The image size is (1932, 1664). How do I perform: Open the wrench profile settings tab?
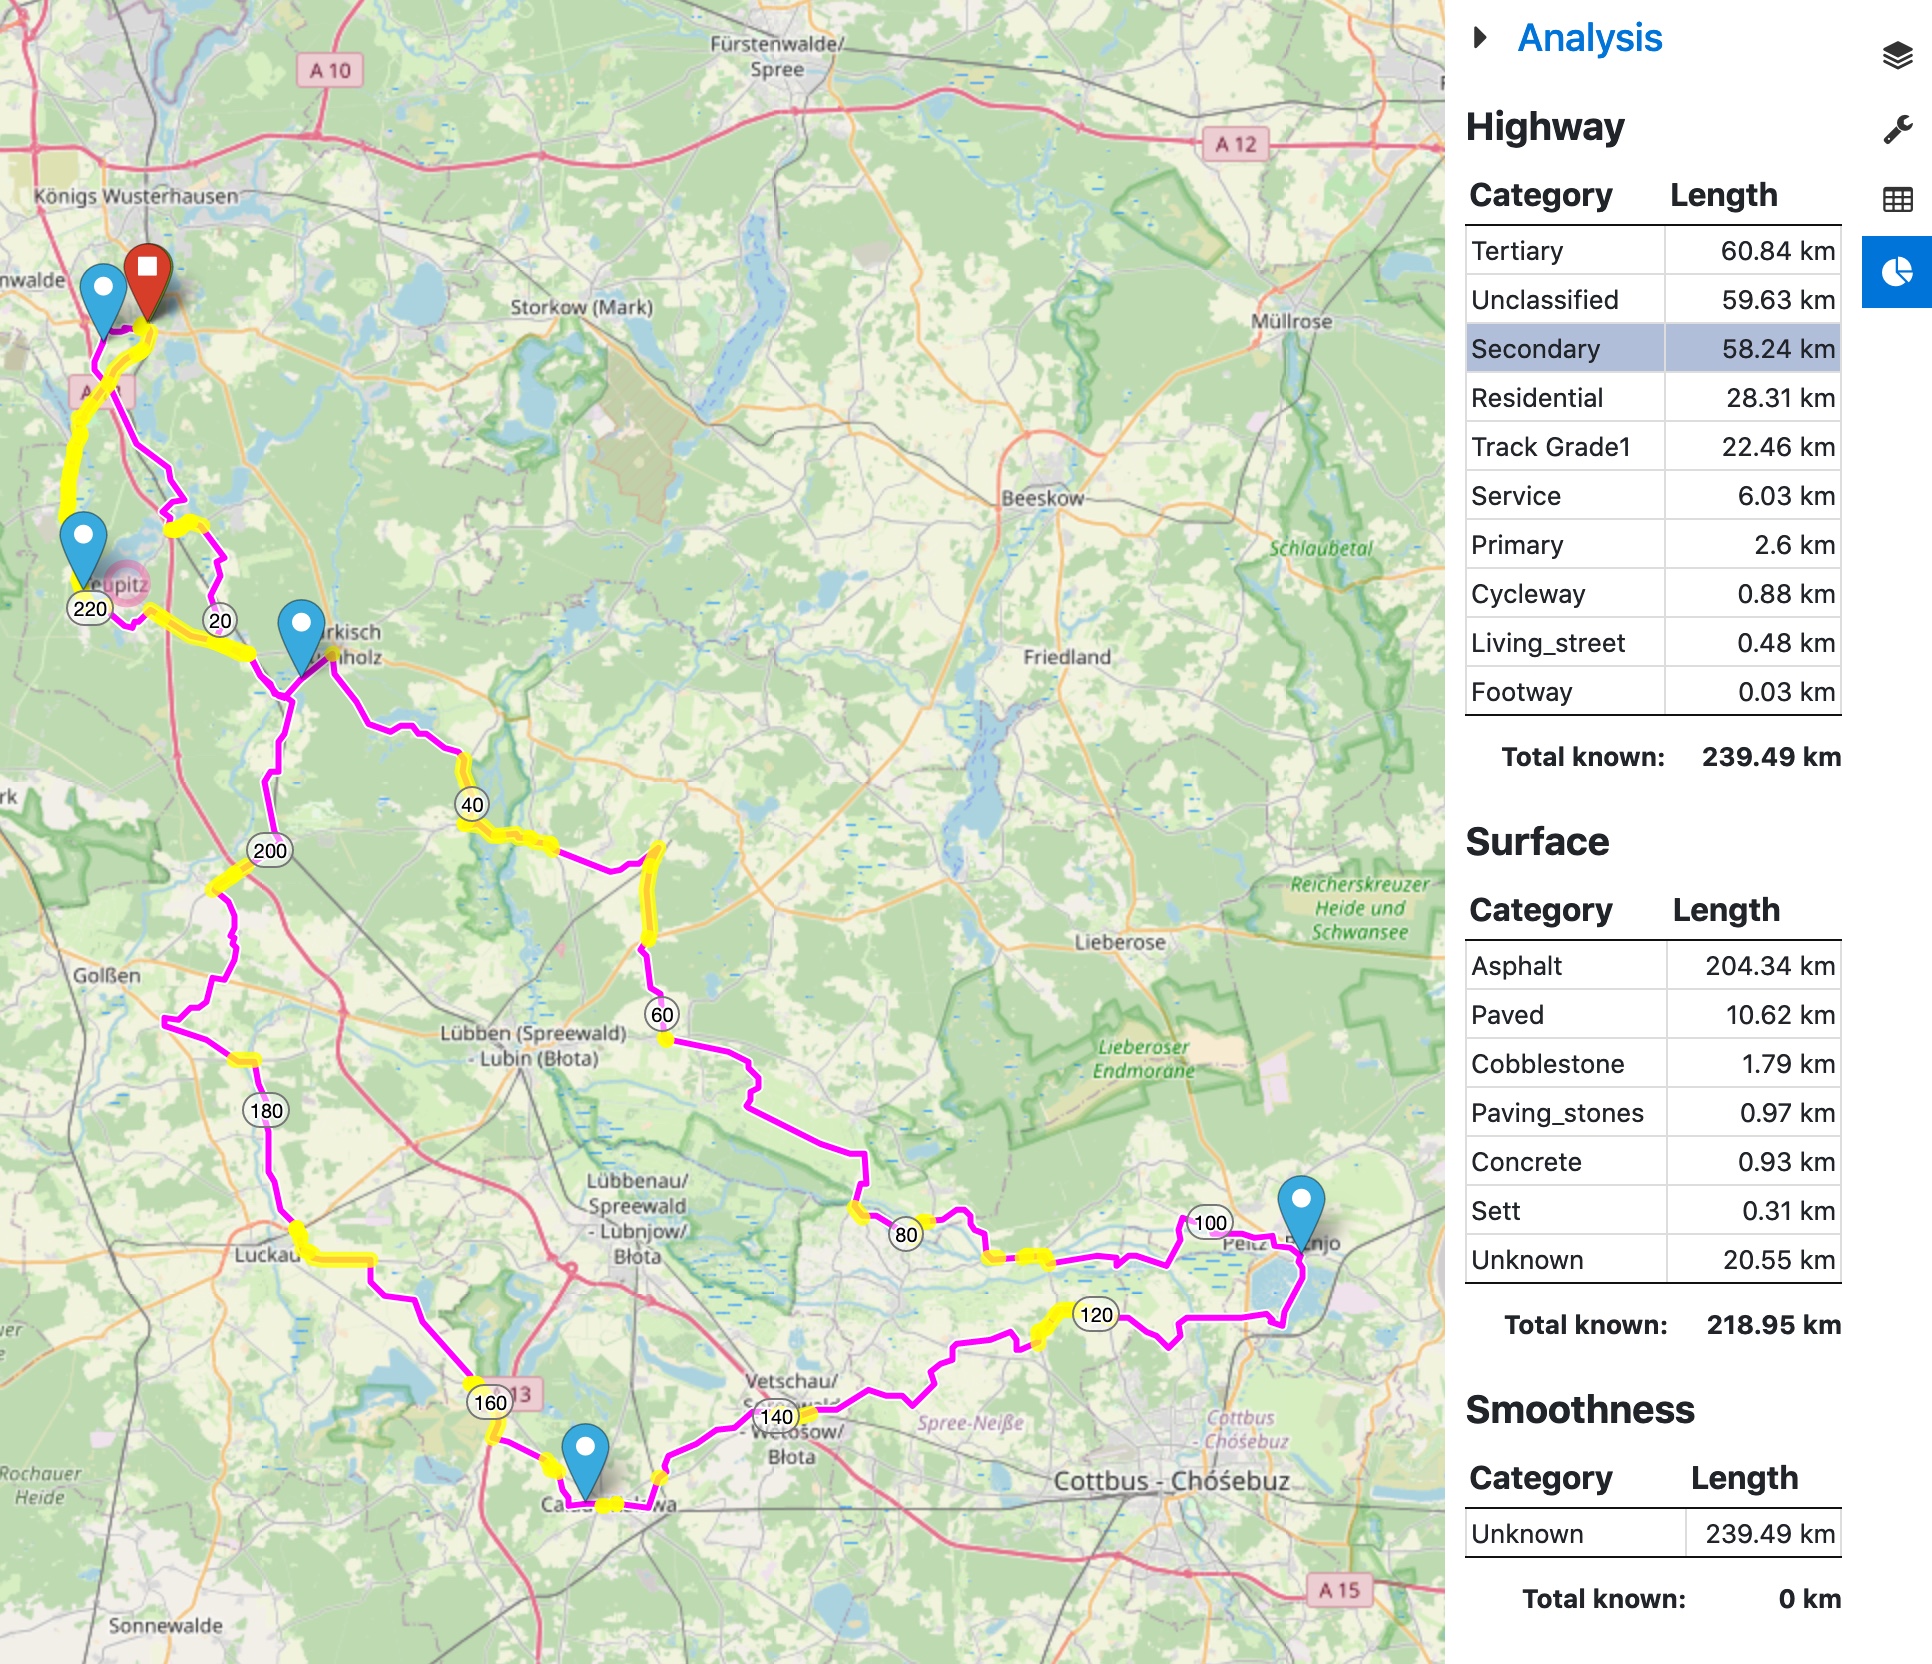coord(1897,129)
